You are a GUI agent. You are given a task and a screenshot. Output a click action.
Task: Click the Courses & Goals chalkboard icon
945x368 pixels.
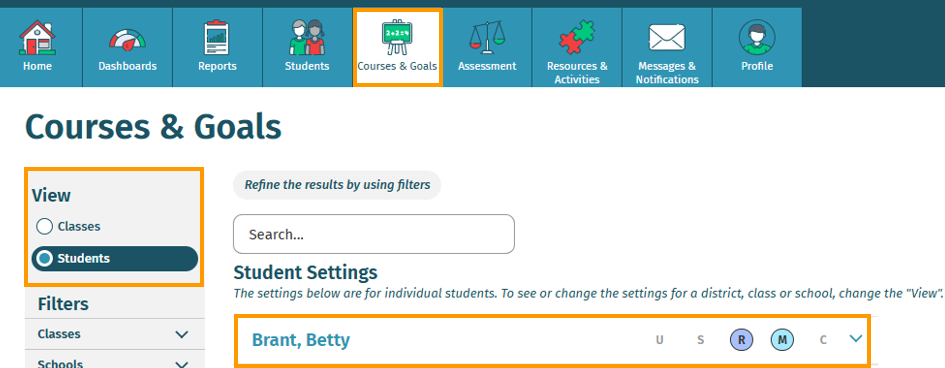pos(397,37)
